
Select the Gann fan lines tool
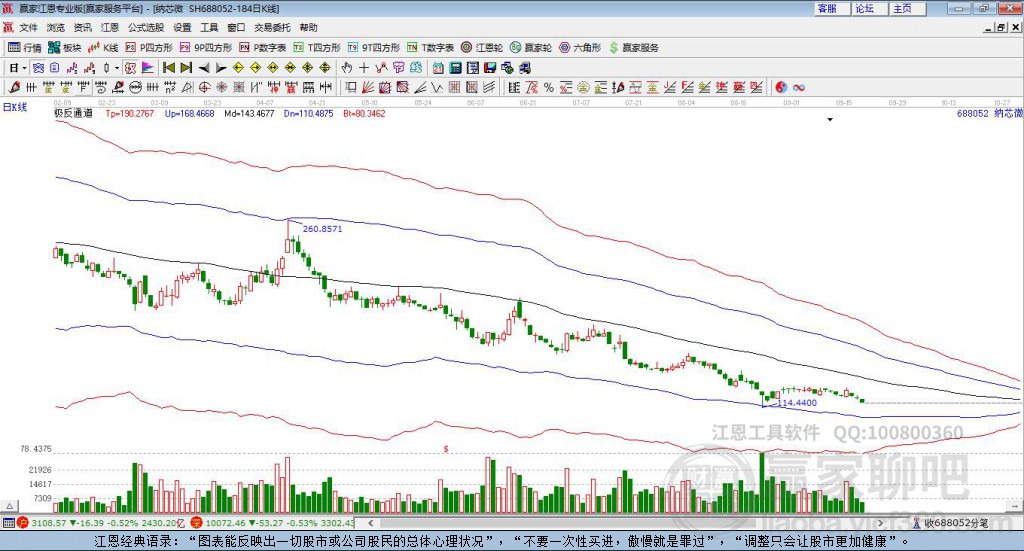(x=368, y=87)
